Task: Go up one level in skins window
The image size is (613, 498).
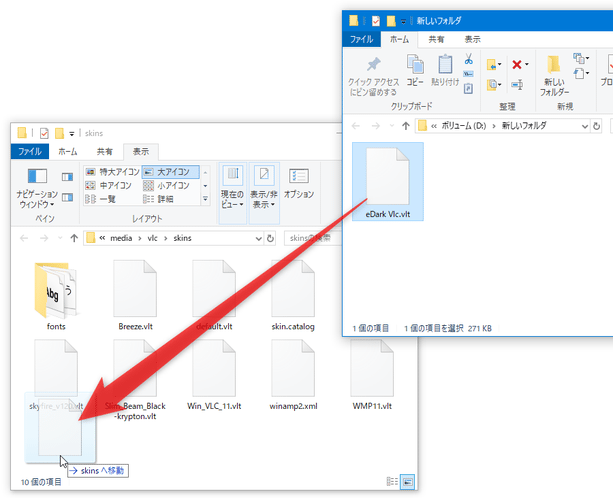Action: pos(73,238)
